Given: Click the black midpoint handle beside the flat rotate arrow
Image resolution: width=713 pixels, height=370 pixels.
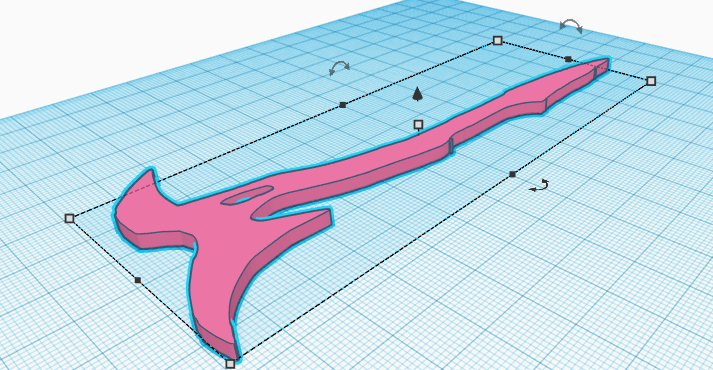Looking at the screenshot, I should 512,174.
